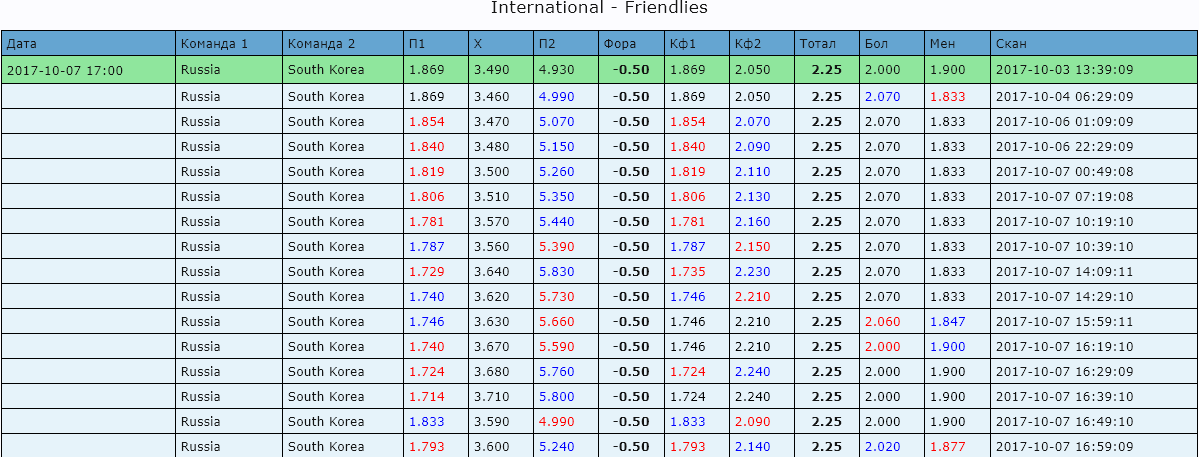Click the 'Кф2' column header
This screenshot has height=457, width=1199.
point(747,43)
